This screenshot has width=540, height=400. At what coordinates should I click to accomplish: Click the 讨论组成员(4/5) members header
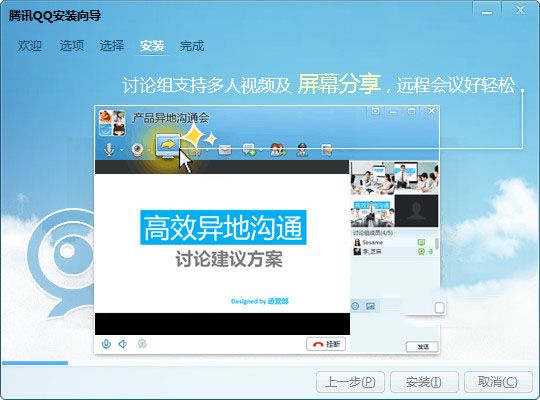pos(373,233)
